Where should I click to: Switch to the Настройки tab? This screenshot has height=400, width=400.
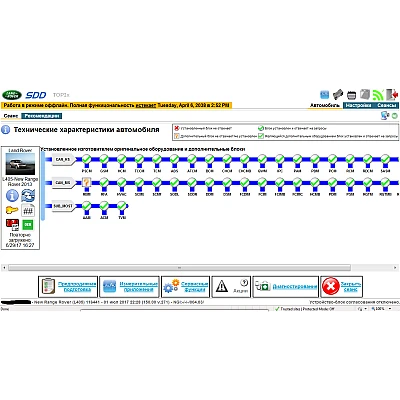pyautogui.click(x=358, y=105)
